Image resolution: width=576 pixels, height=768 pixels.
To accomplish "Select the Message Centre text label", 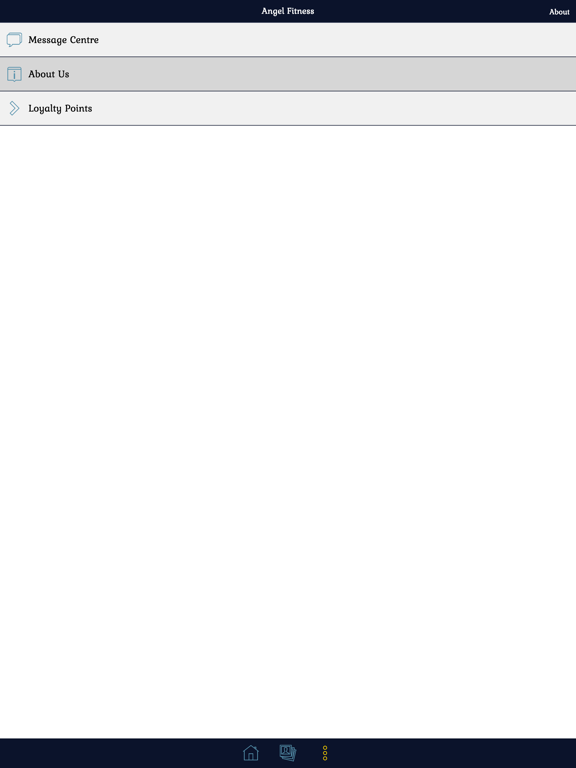I will [63, 40].
